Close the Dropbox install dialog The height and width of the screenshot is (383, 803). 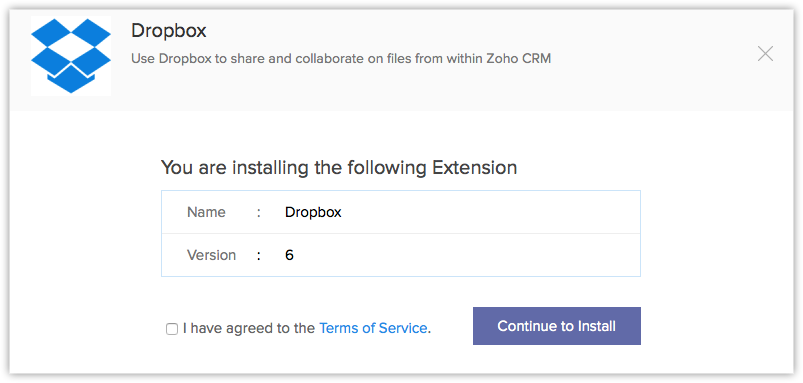[x=765, y=54]
